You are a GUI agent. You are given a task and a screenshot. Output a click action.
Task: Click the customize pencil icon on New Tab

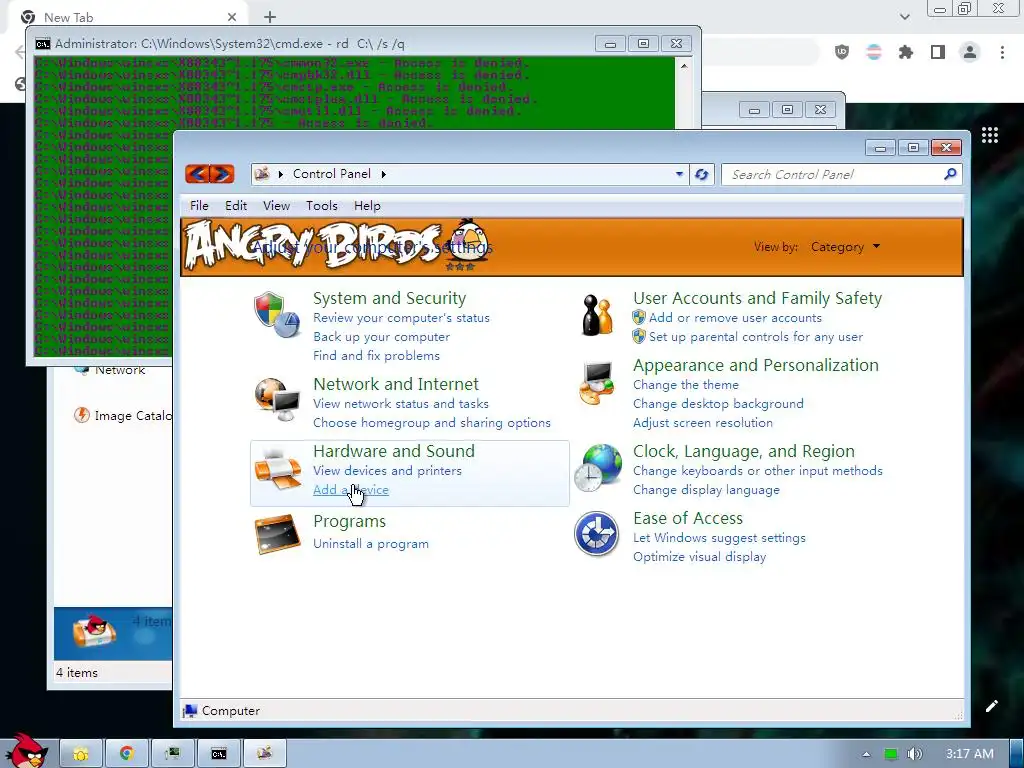991,706
